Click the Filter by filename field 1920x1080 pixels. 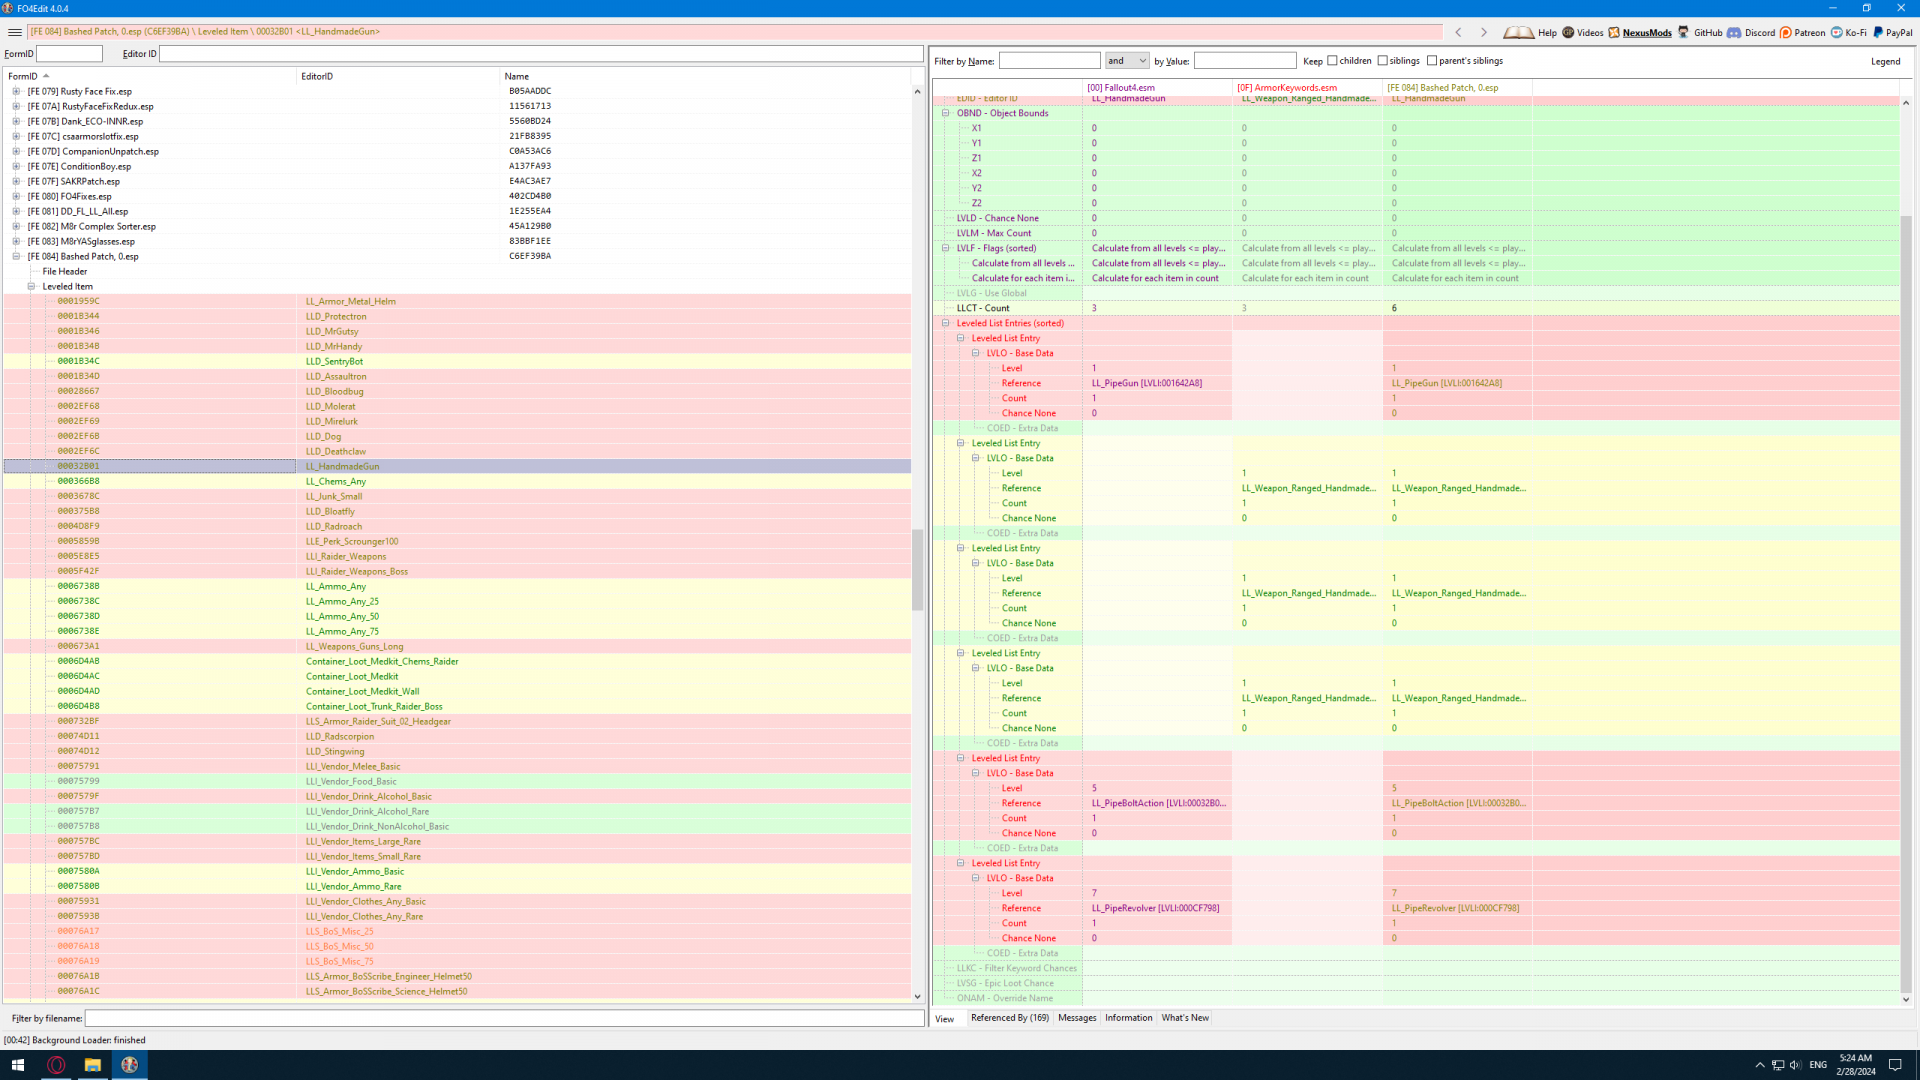(x=504, y=1018)
